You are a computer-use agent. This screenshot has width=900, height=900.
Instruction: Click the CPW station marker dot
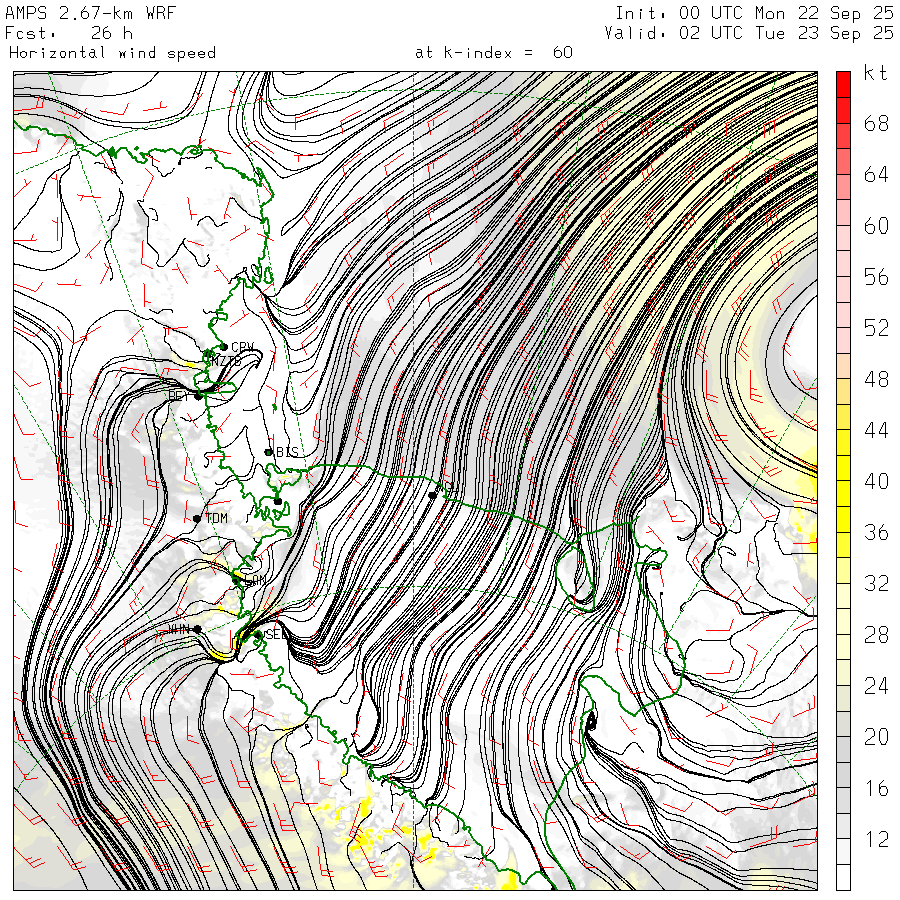[222, 347]
